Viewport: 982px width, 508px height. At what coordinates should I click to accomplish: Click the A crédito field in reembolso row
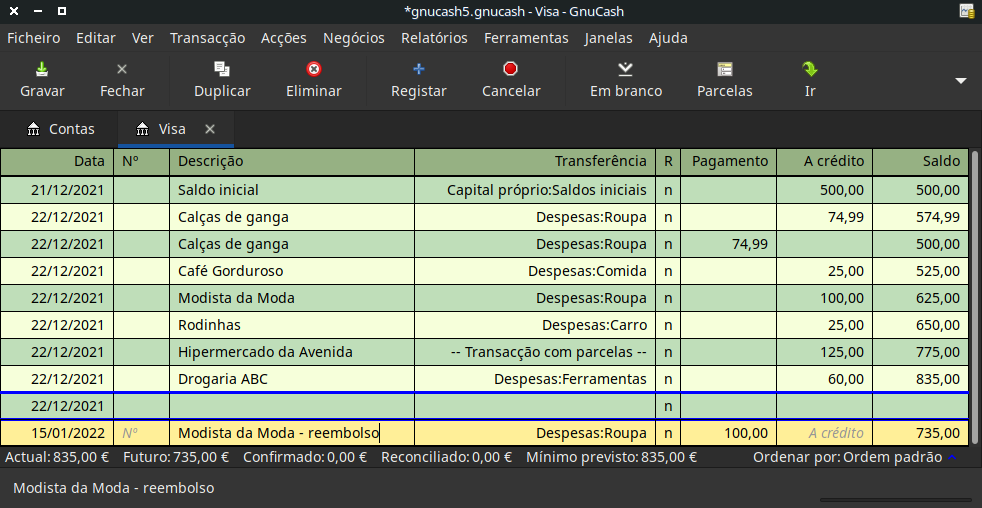tap(824, 433)
